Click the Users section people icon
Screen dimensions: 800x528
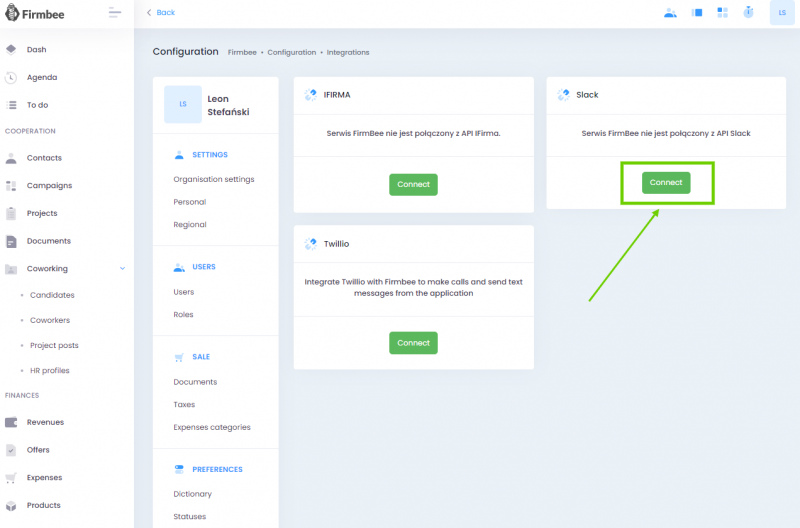[179, 267]
